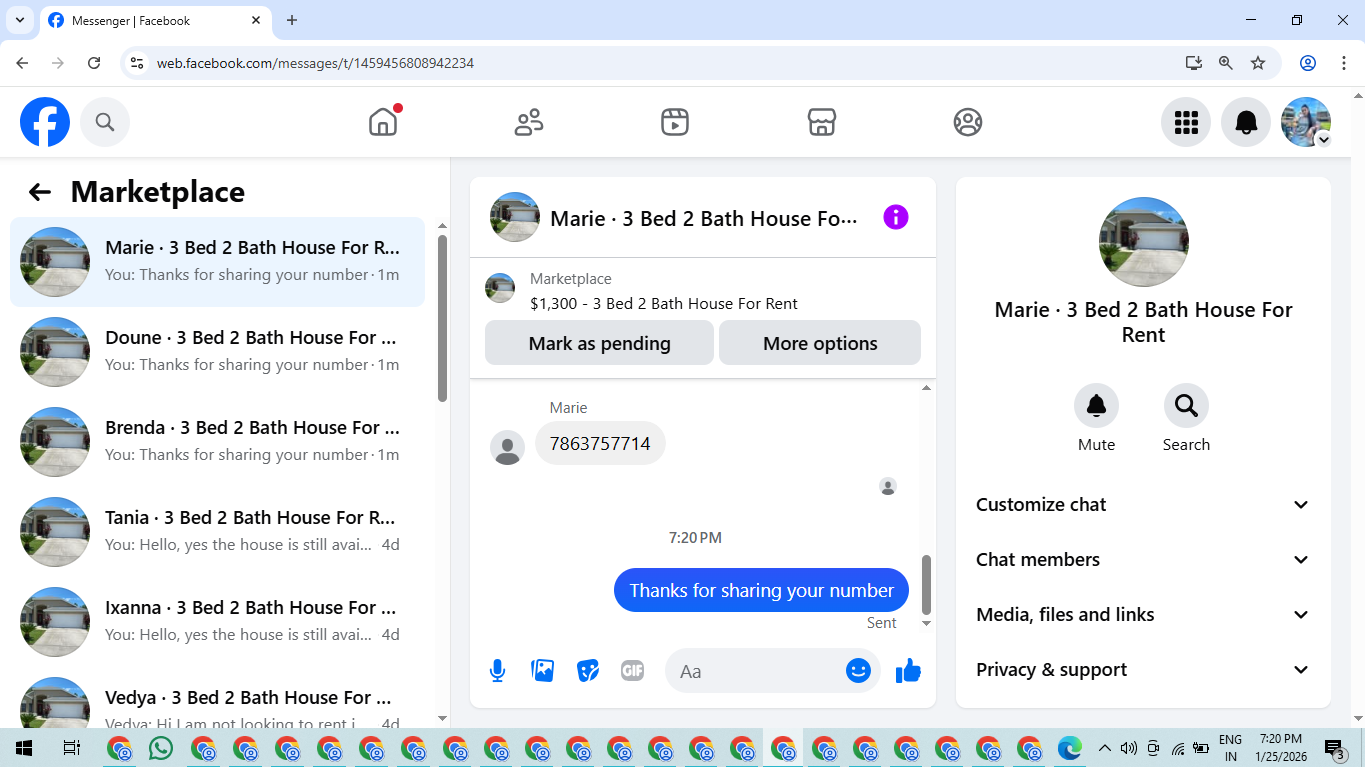Open the Windows Start button
The height and width of the screenshot is (767, 1365).
[x=23, y=748]
